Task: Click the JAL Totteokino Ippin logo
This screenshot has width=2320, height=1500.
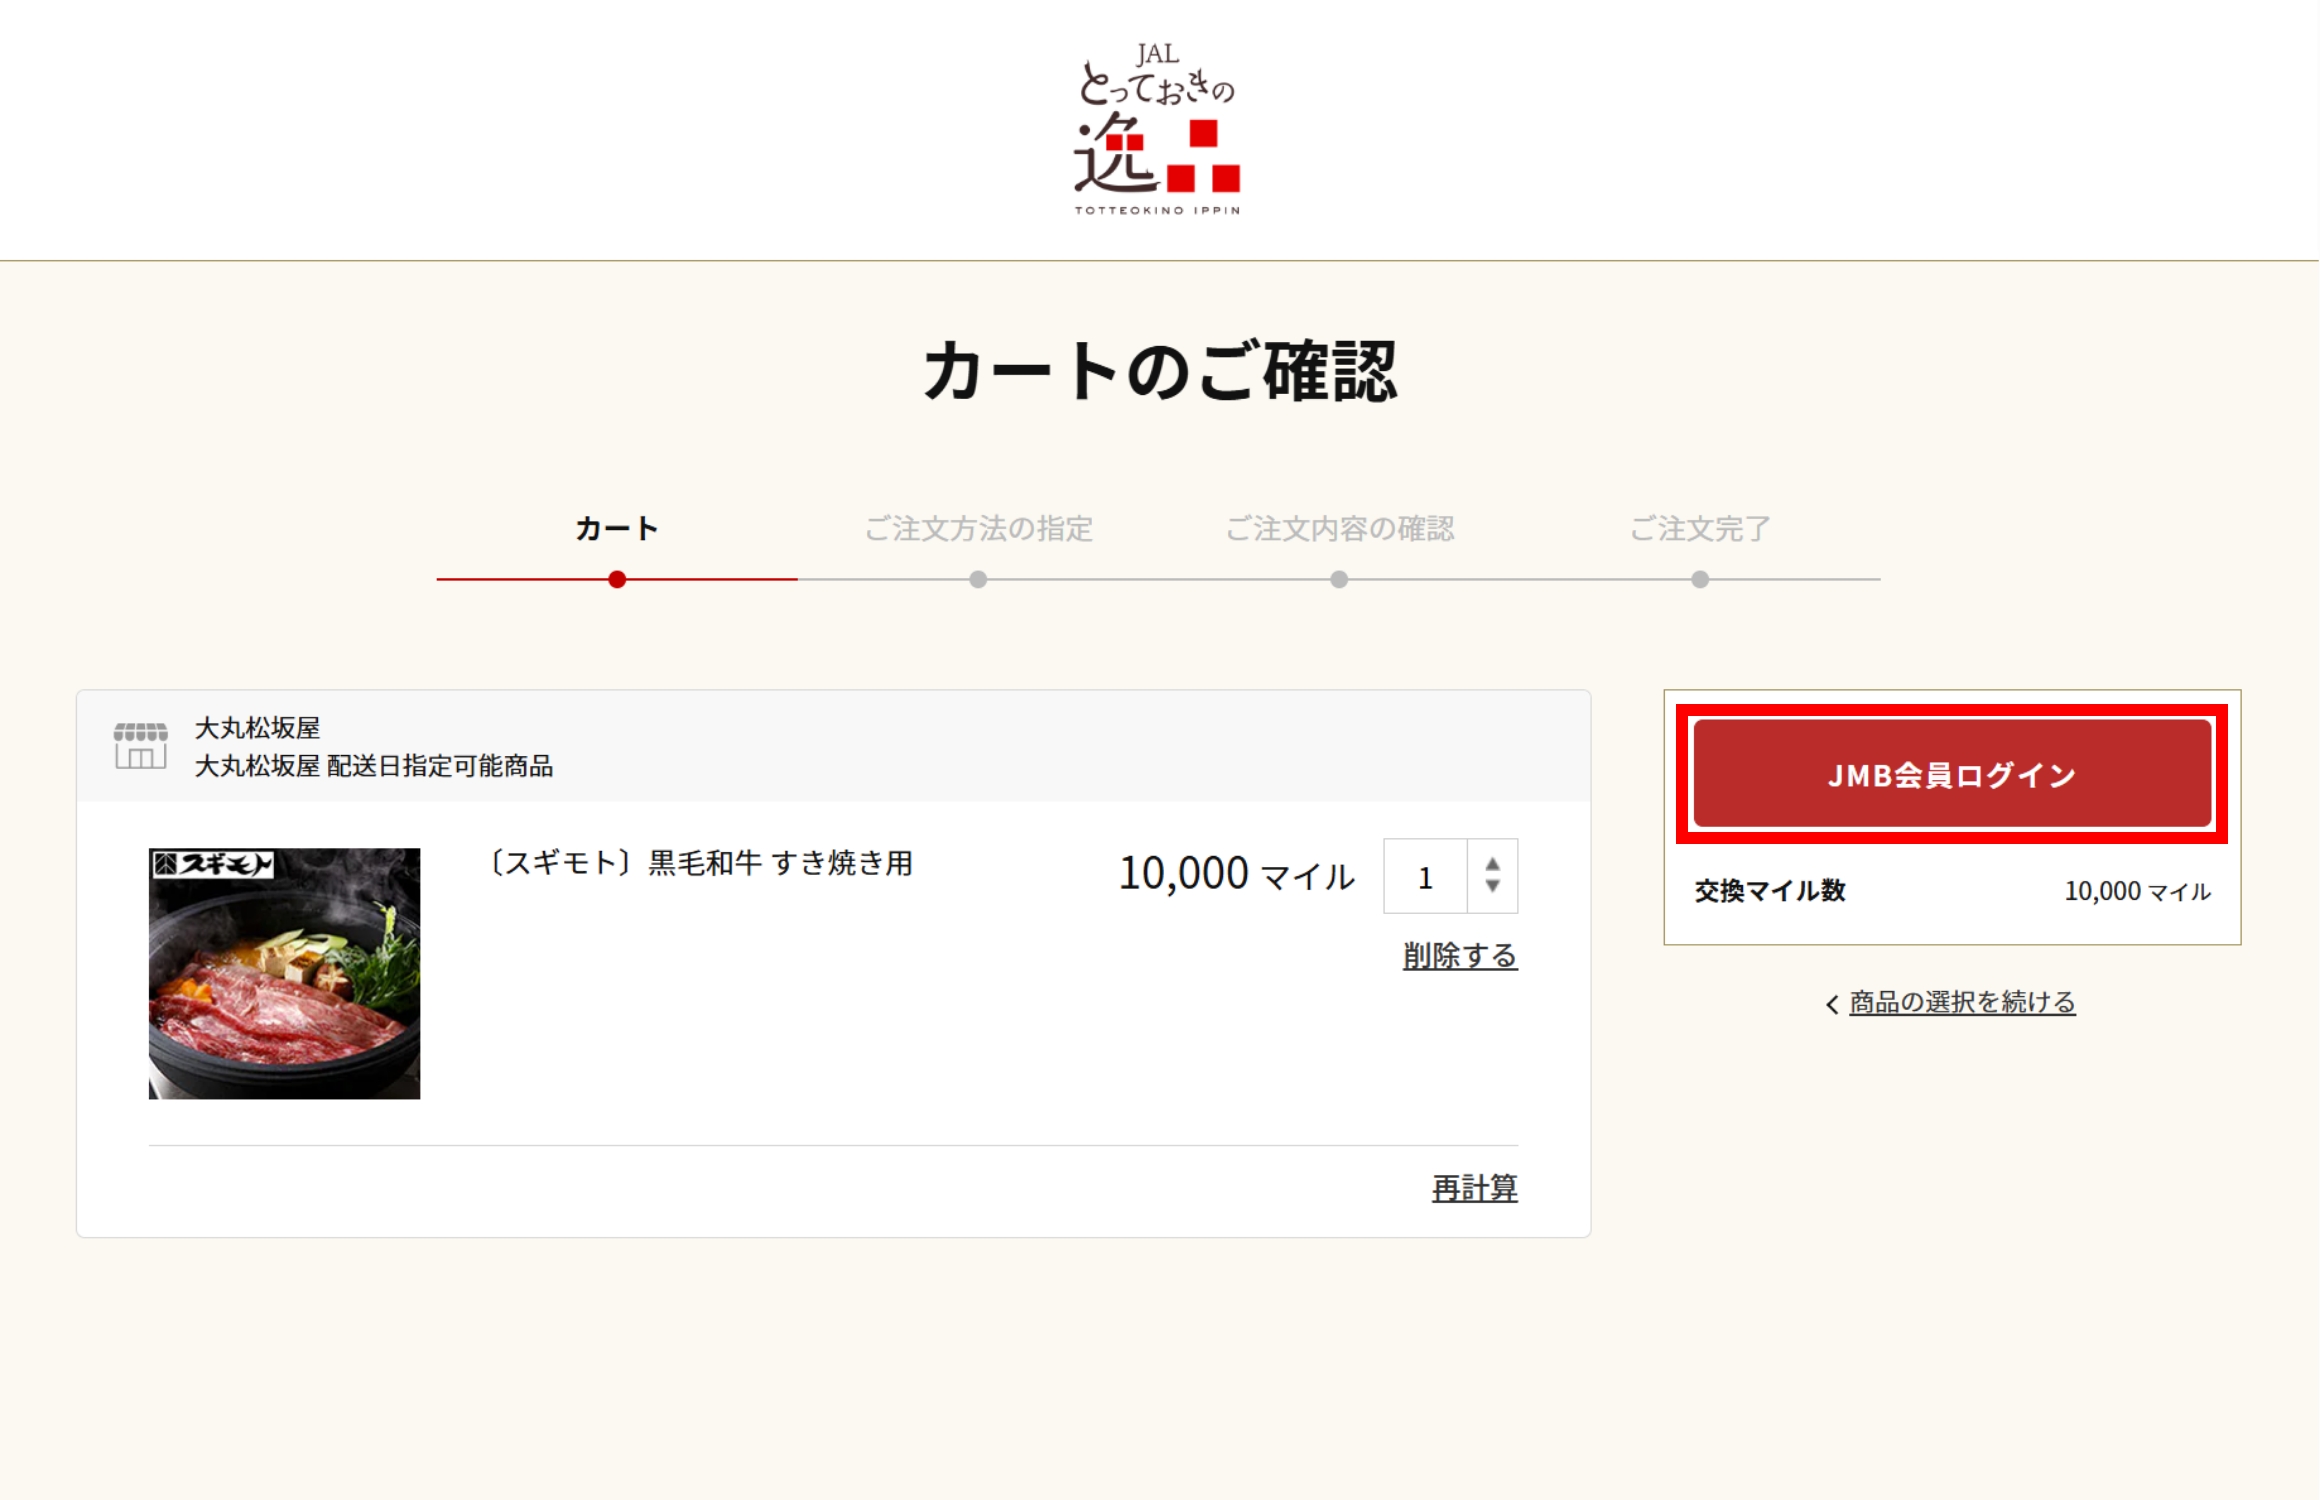Action: [1157, 129]
